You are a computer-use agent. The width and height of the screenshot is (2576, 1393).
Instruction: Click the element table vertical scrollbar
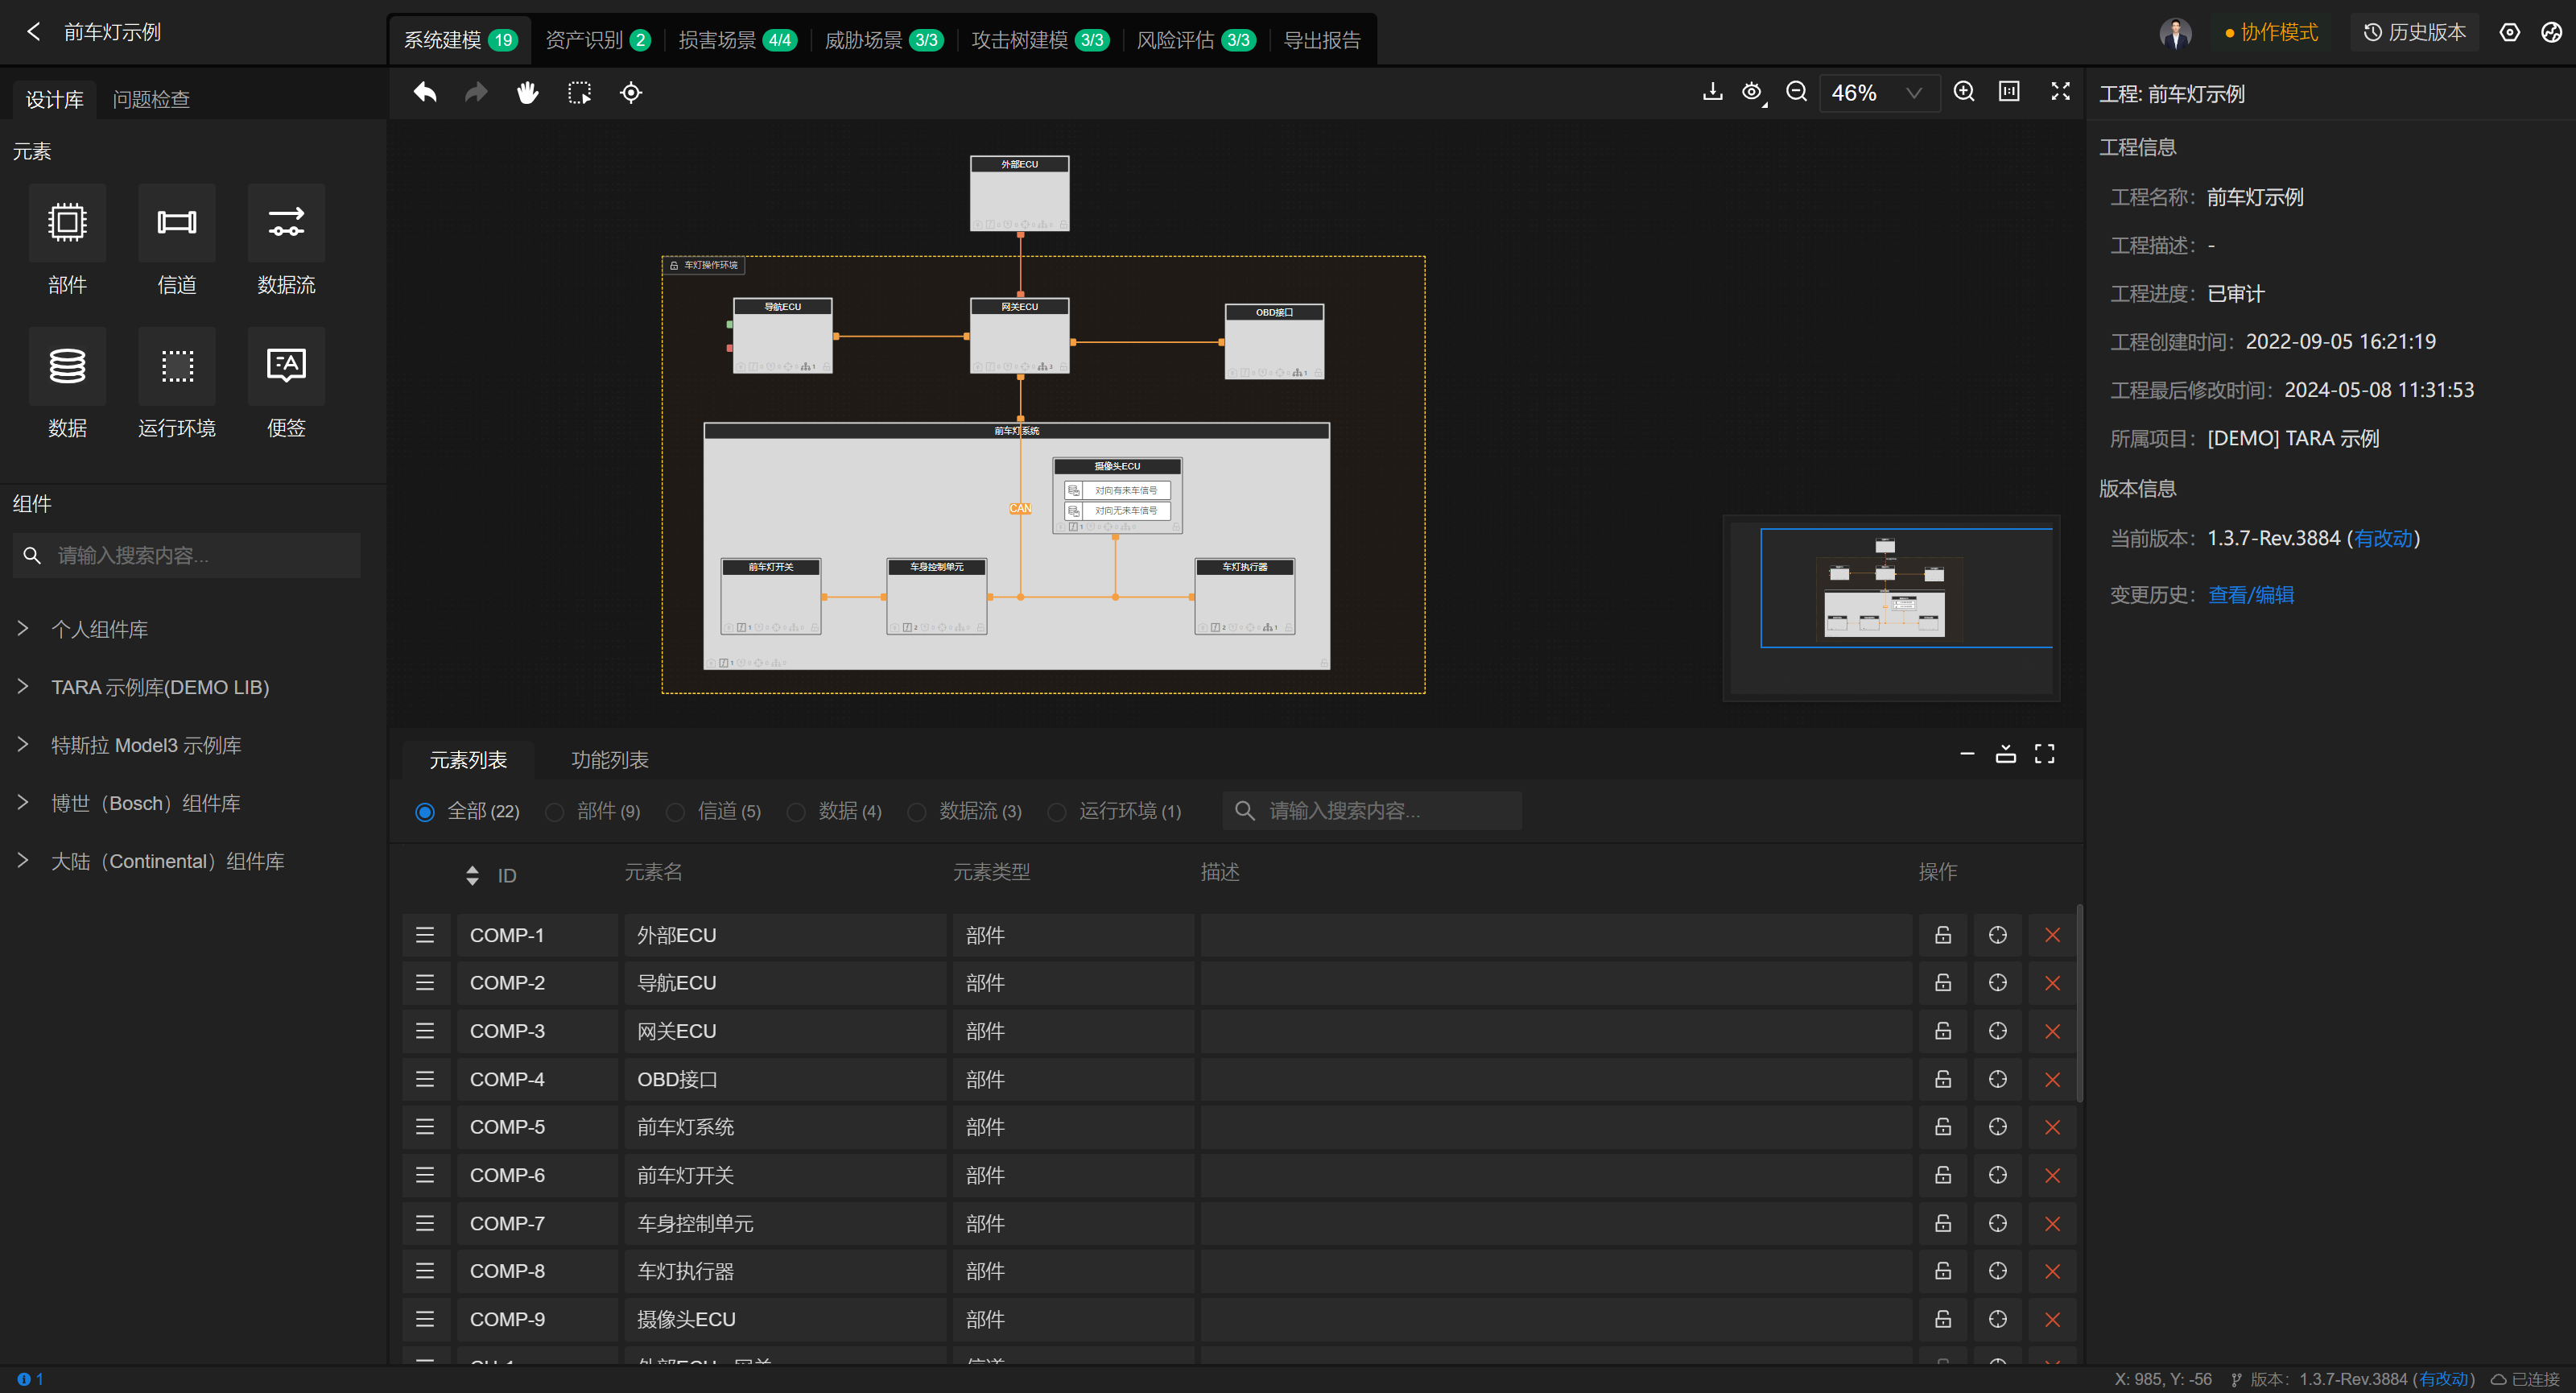click(x=2080, y=1003)
